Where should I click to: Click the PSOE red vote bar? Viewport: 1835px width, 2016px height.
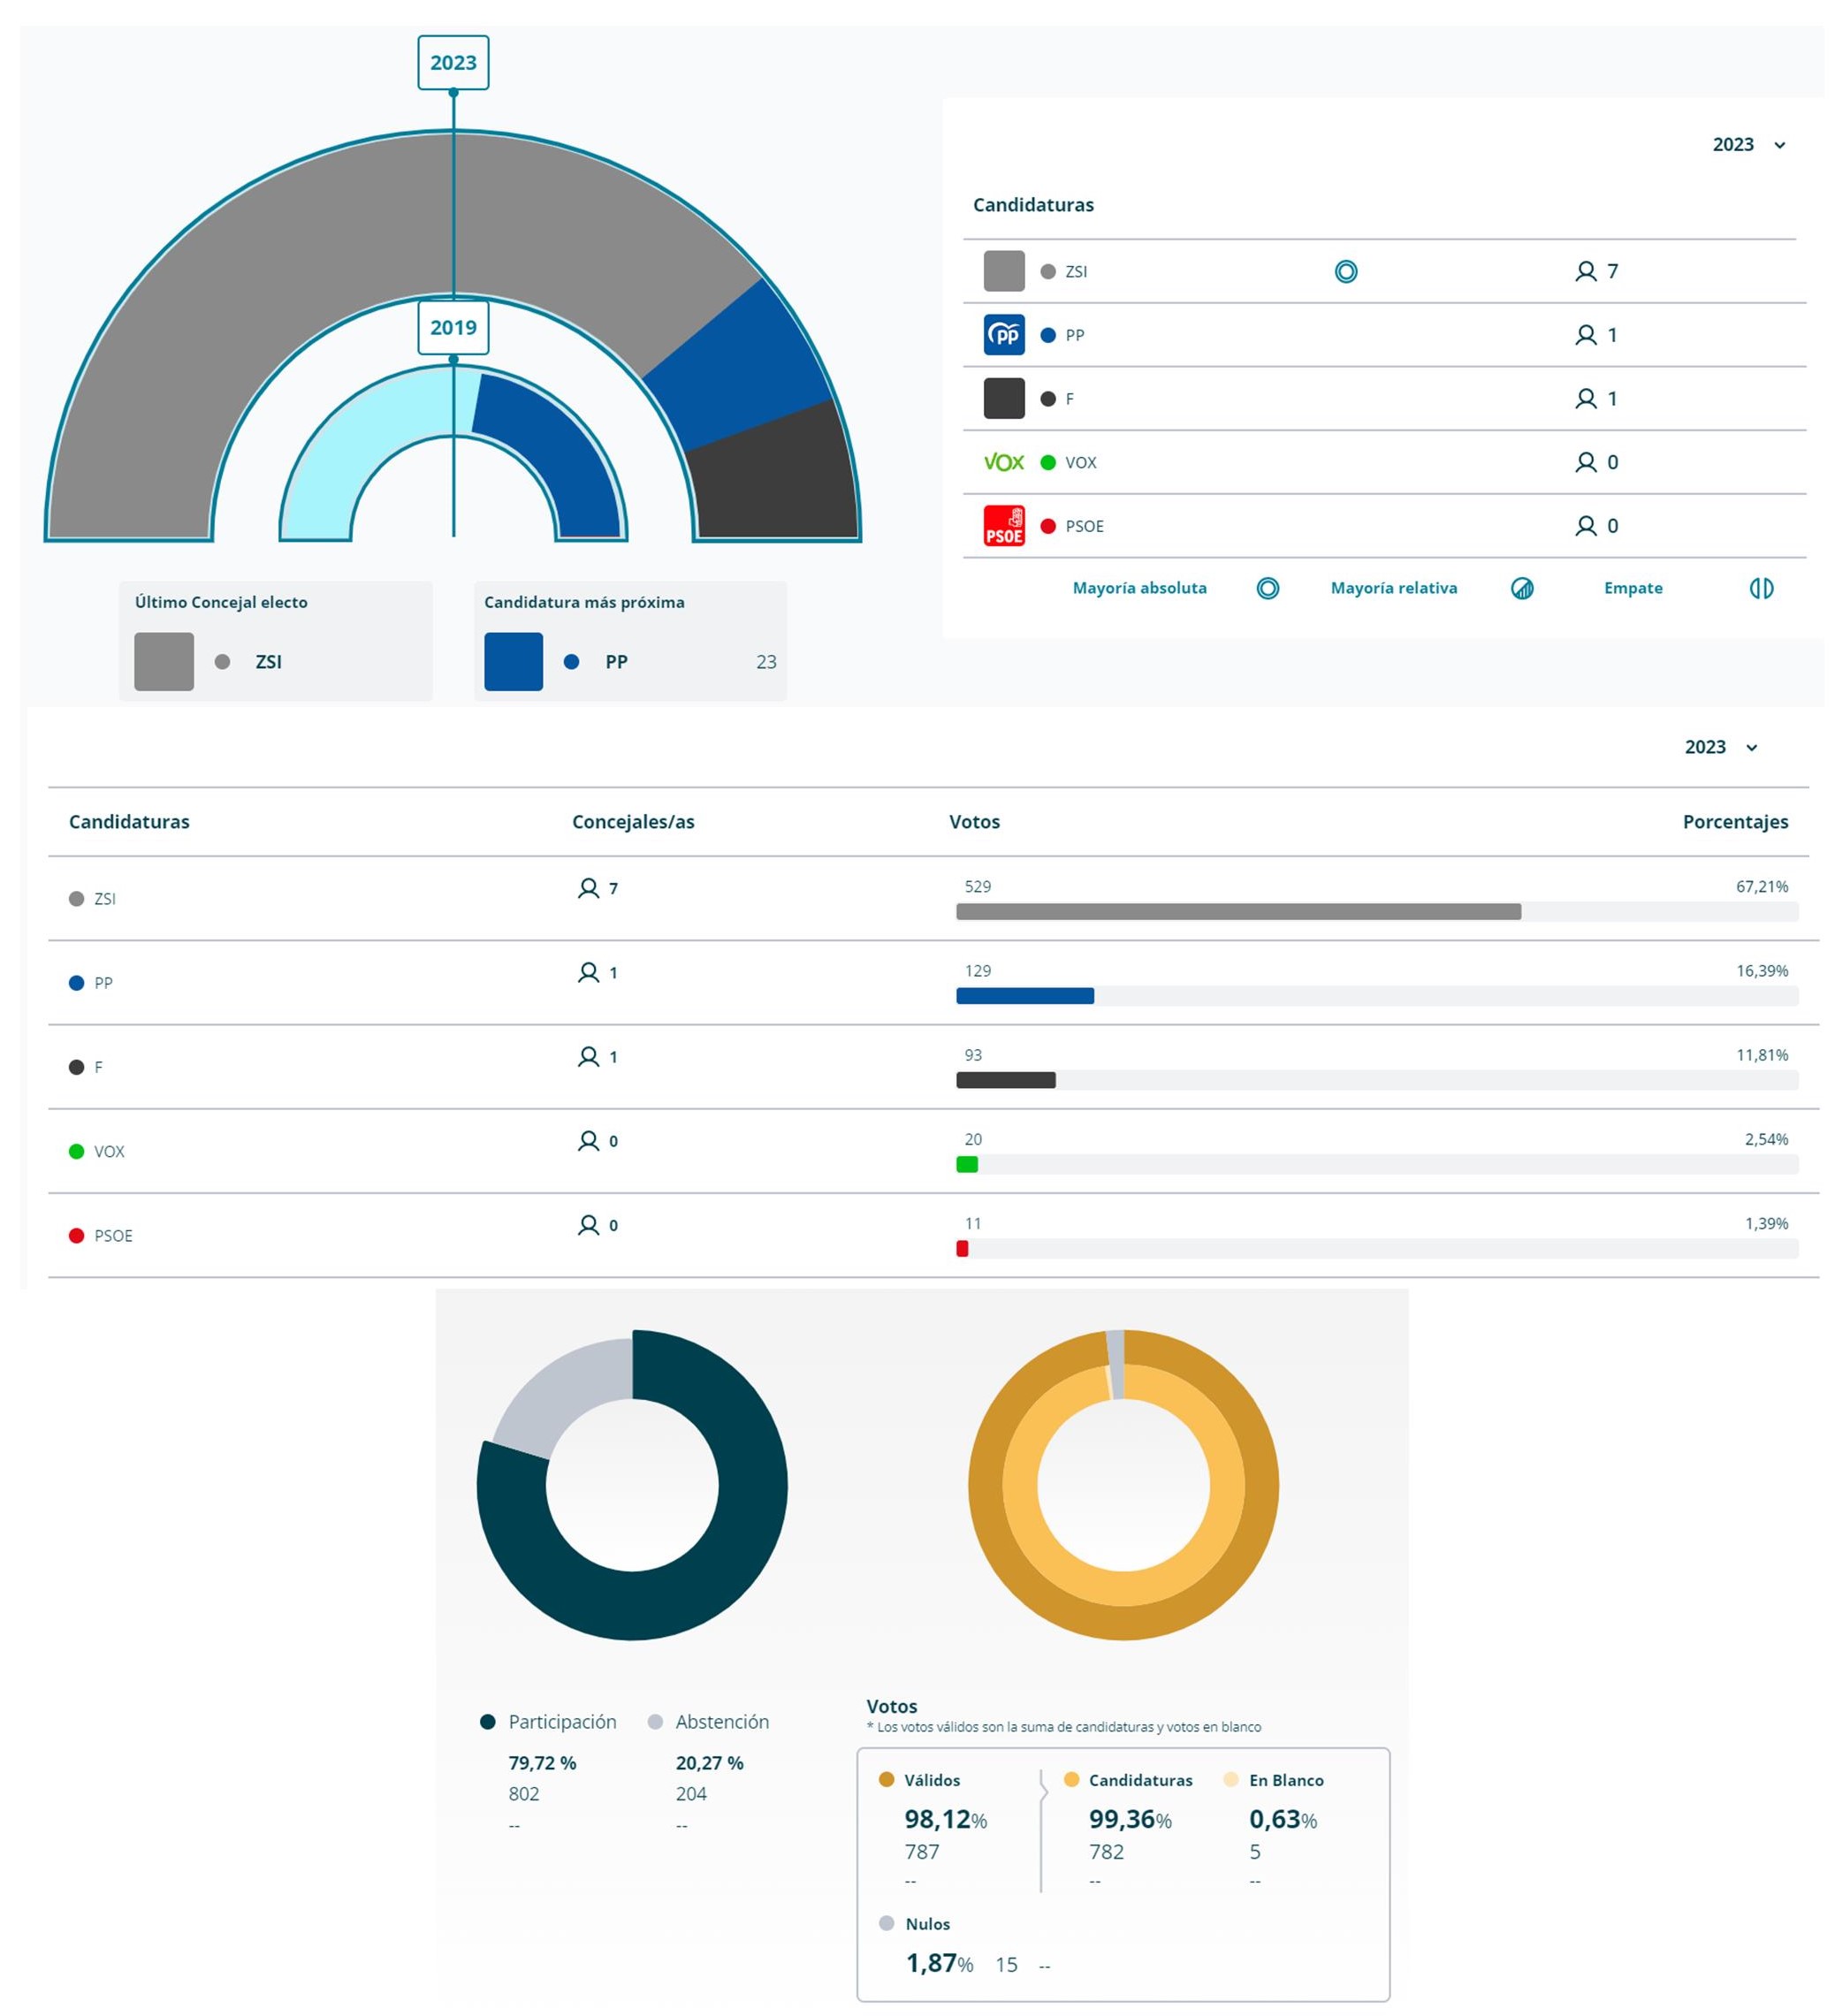[x=961, y=1248]
